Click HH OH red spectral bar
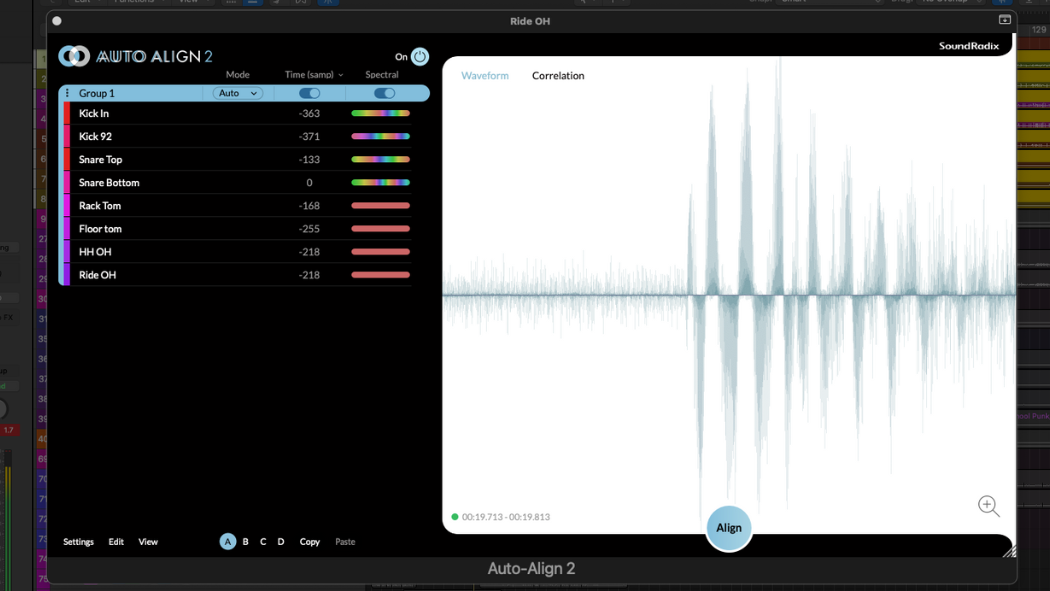This screenshot has height=591, width=1050. point(380,252)
